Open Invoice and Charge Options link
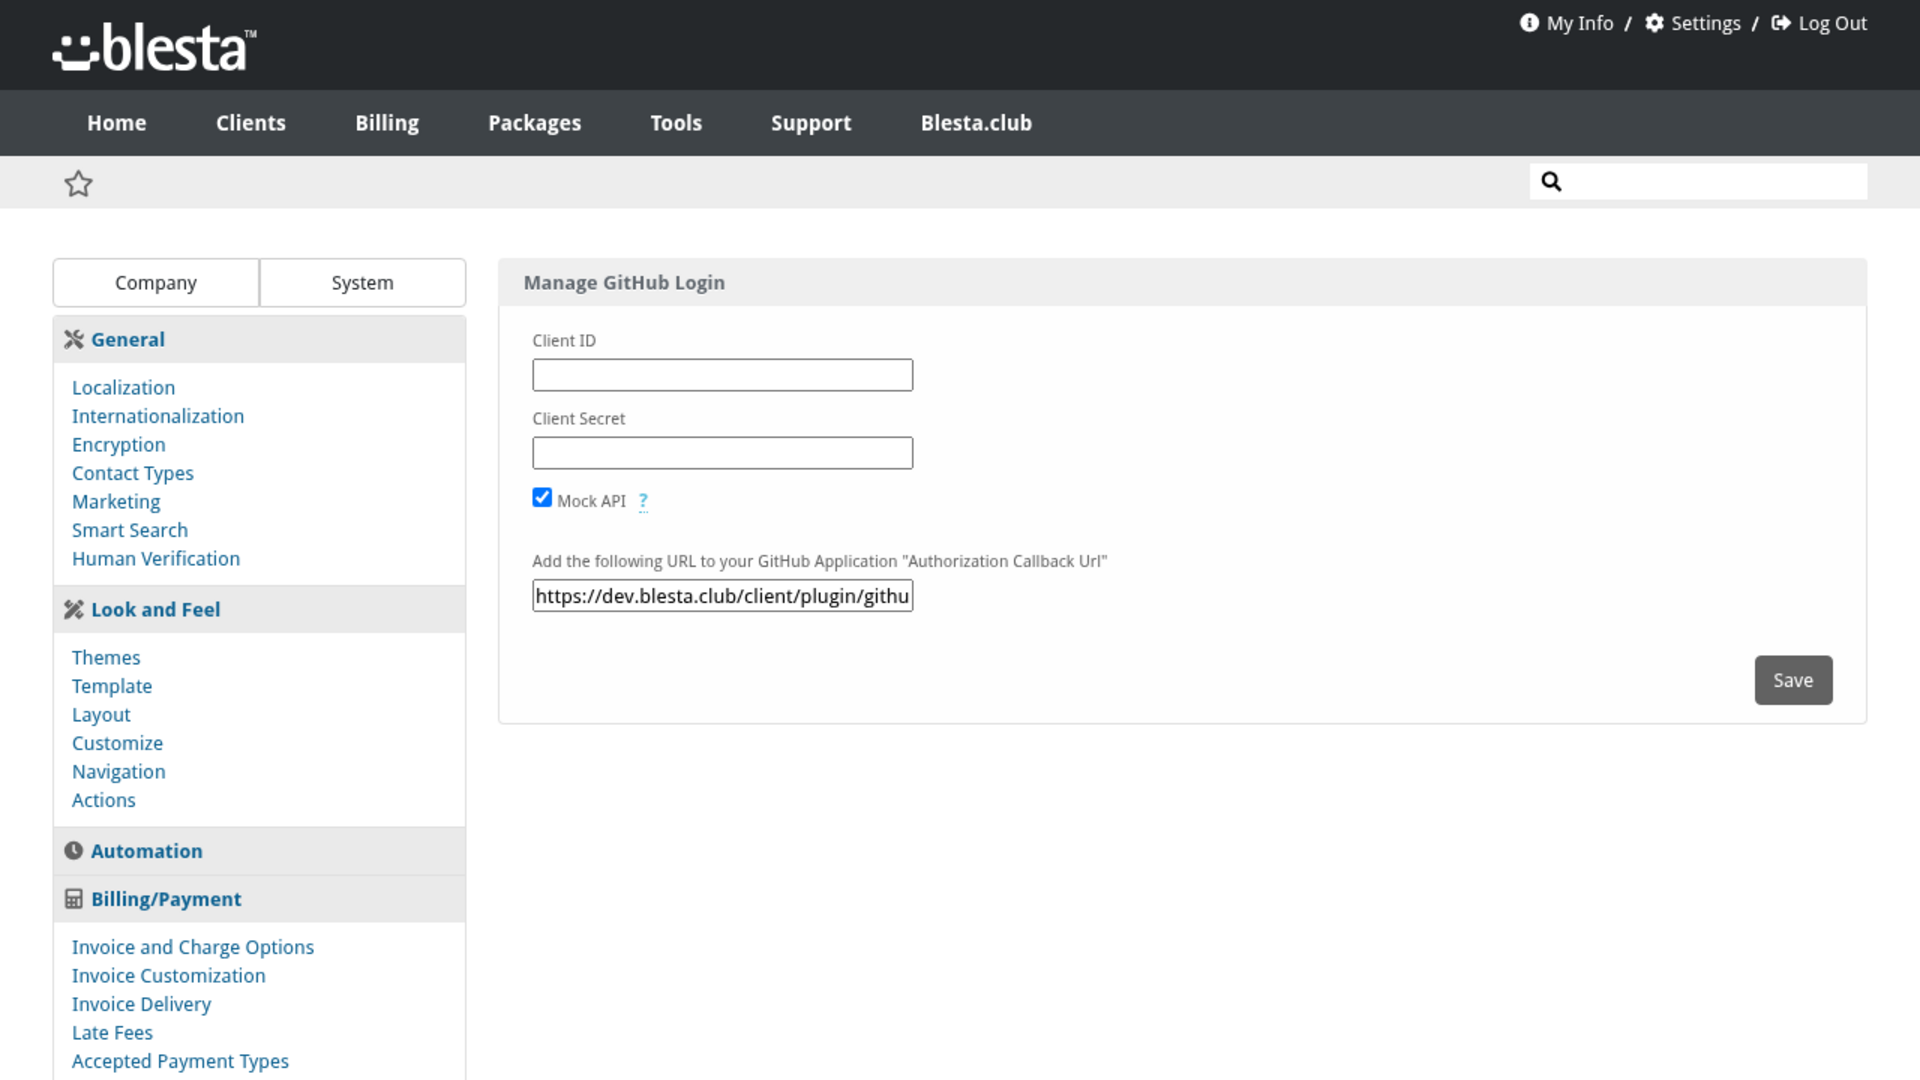The height and width of the screenshot is (1080, 1920). pos(193,947)
